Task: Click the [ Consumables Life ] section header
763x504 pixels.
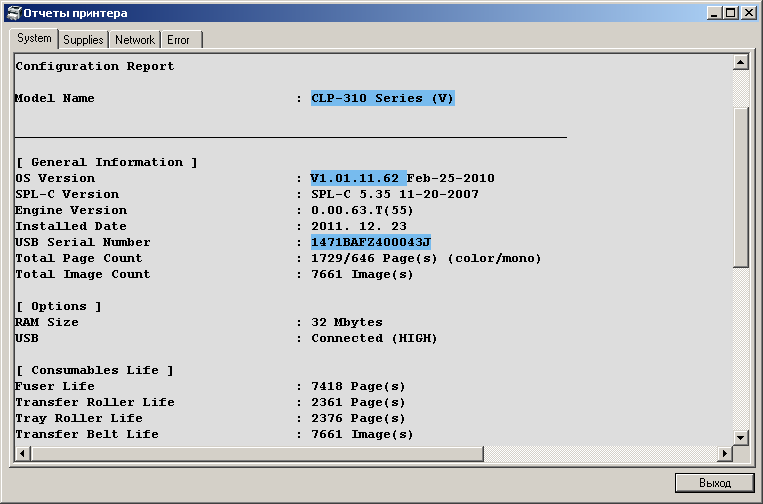Action: point(95,370)
